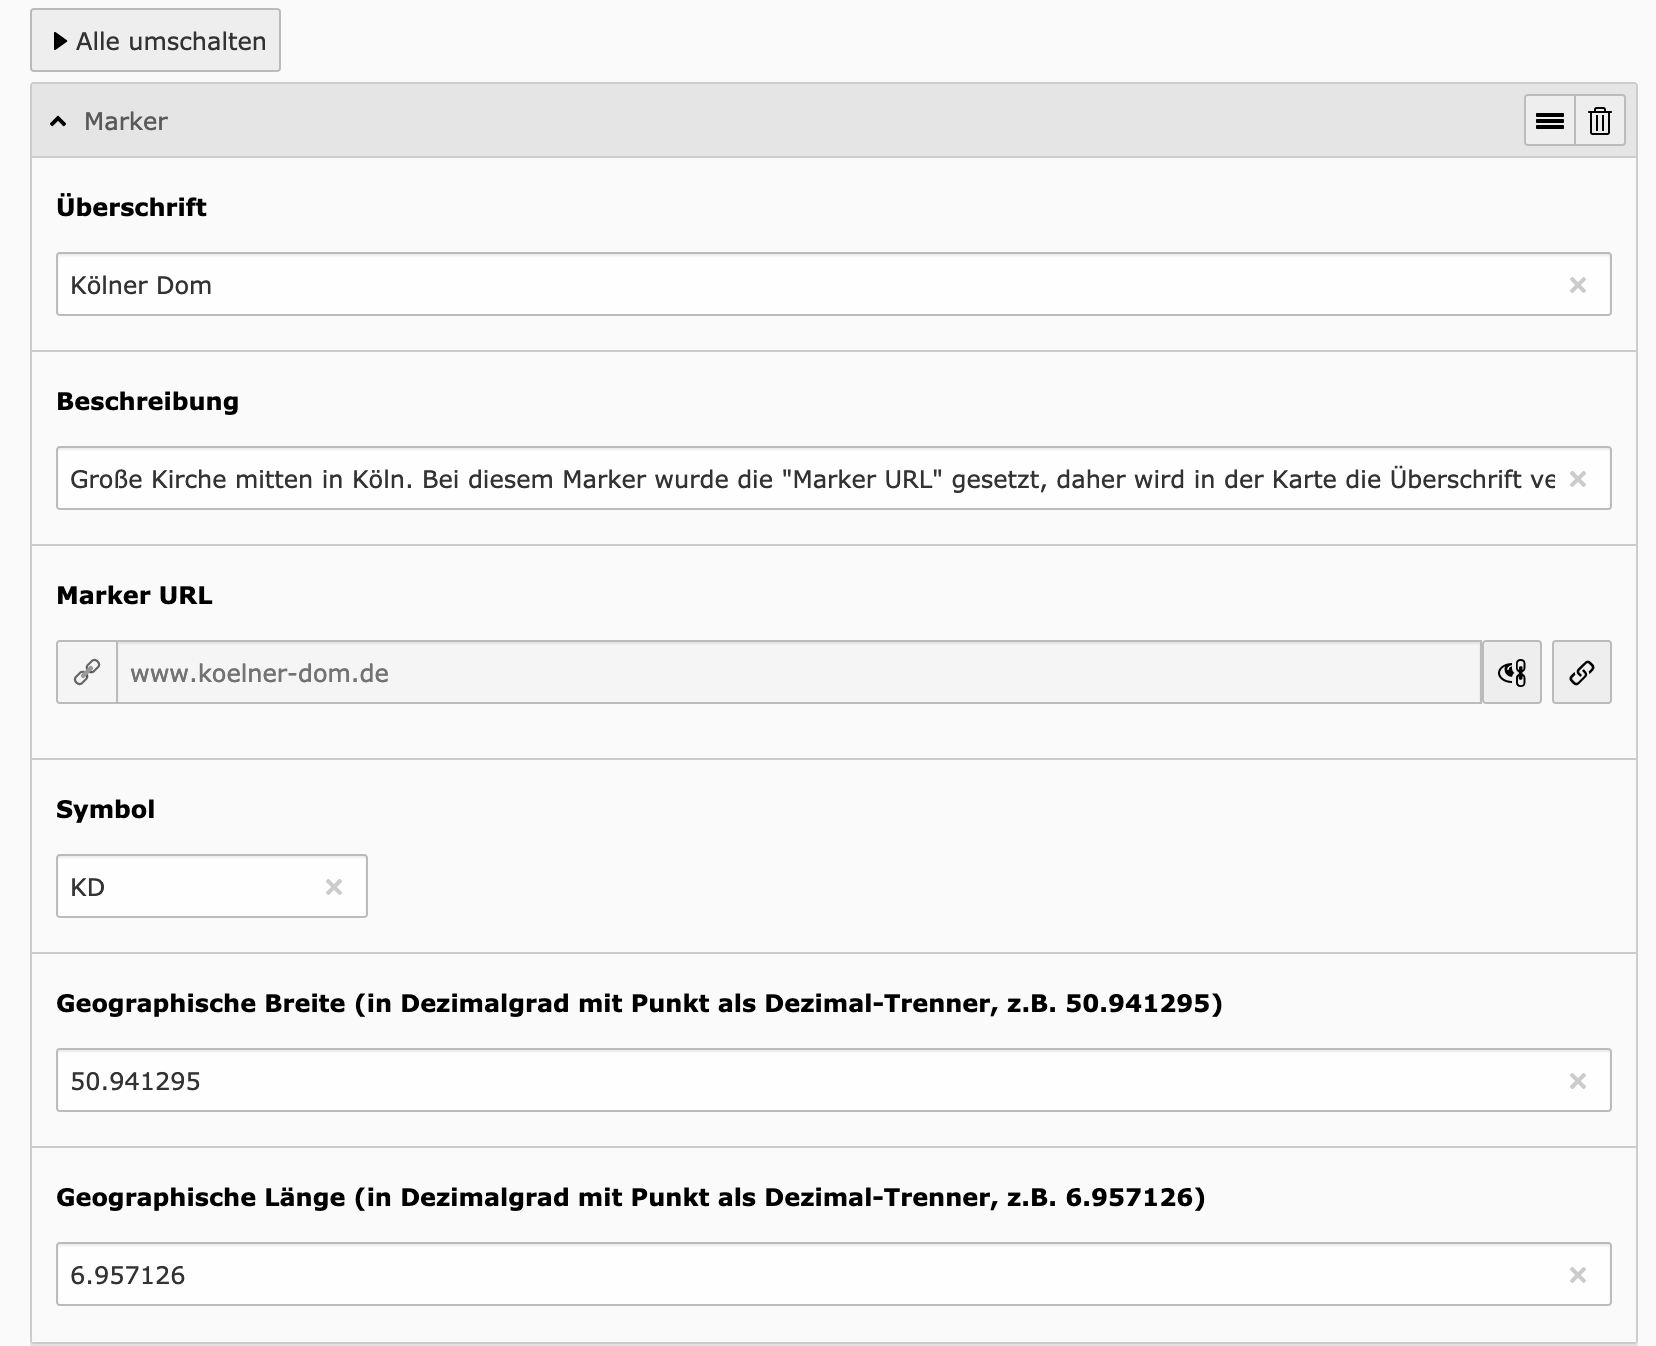Clear the Beschreibung field

tap(1577, 479)
